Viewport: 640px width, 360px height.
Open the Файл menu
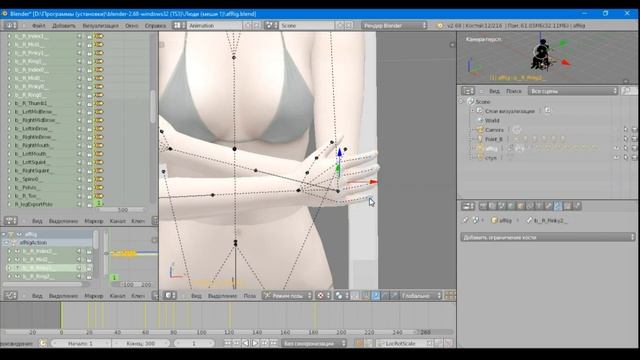[38, 26]
